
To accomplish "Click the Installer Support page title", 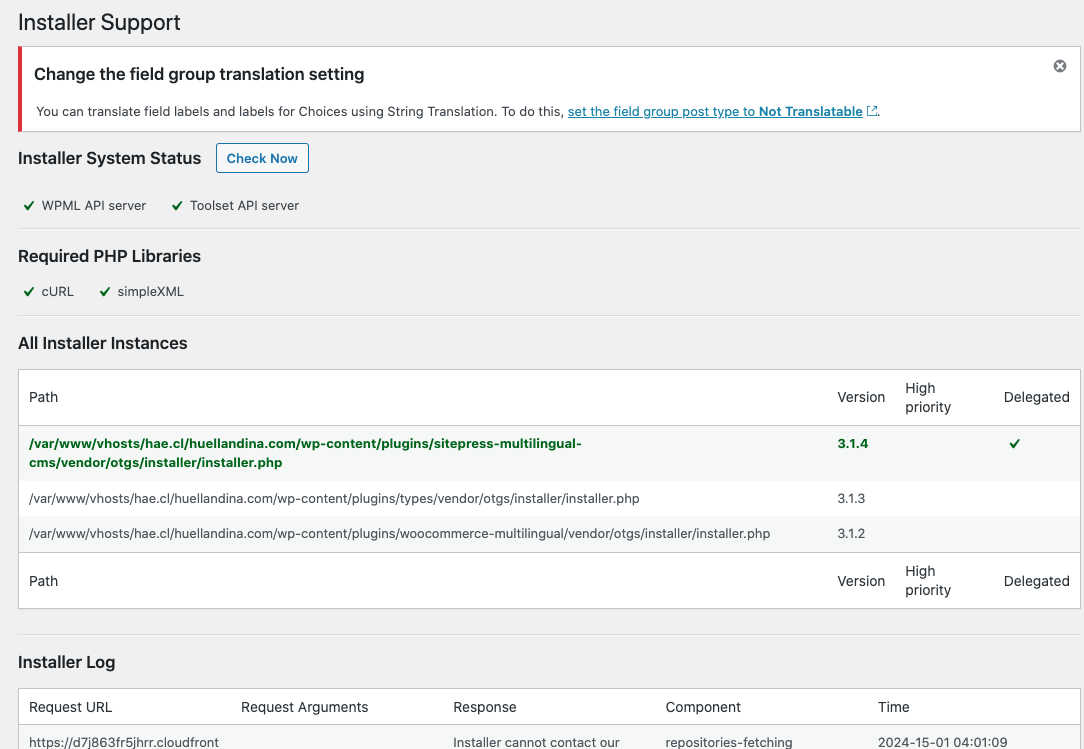I will point(99,22).
